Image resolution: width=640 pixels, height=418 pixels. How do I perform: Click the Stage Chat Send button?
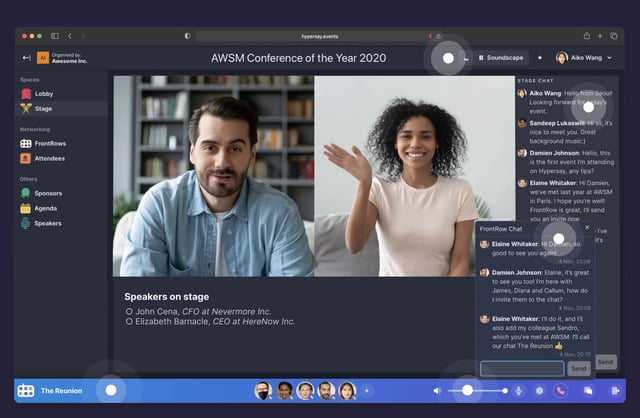coord(606,362)
